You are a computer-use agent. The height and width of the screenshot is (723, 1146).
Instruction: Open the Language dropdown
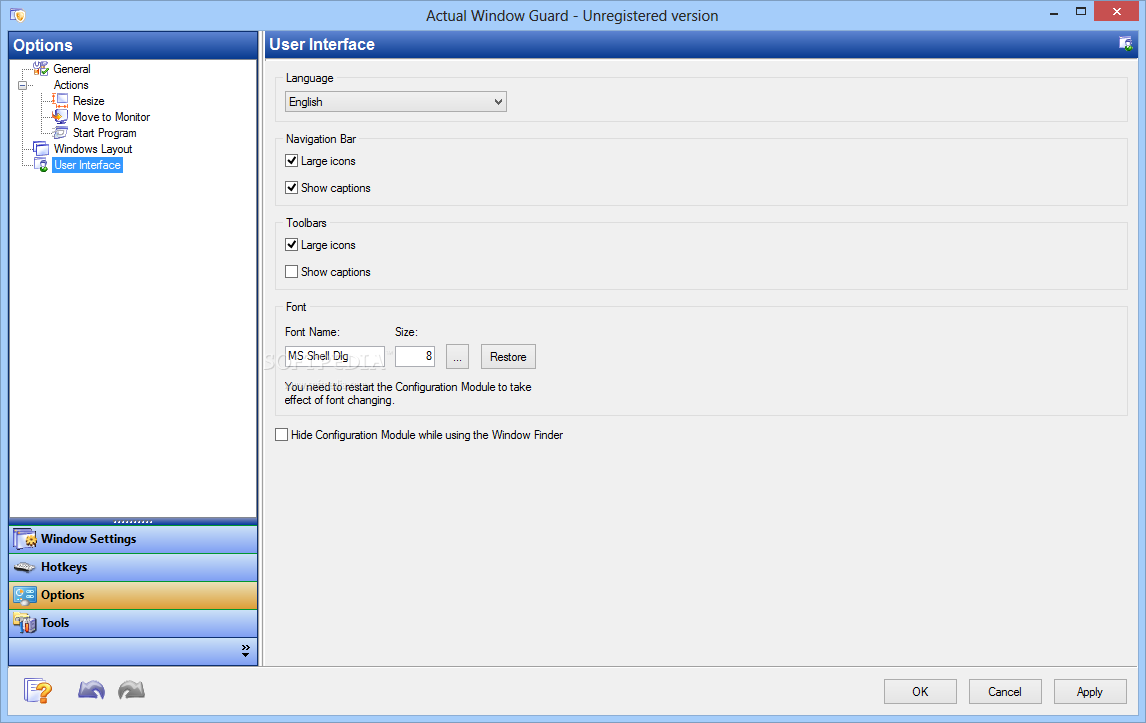coord(395,102)
